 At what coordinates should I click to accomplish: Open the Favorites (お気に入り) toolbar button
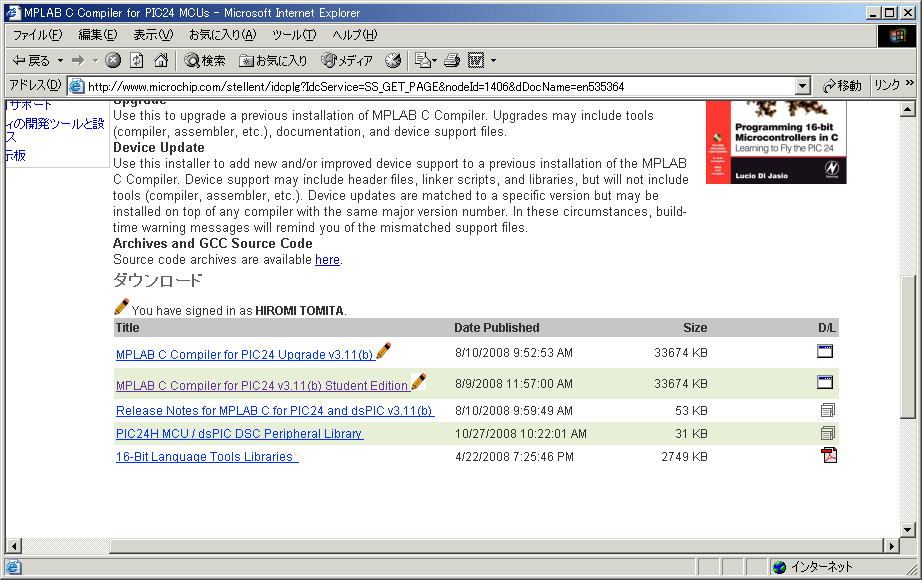point(273,61)
